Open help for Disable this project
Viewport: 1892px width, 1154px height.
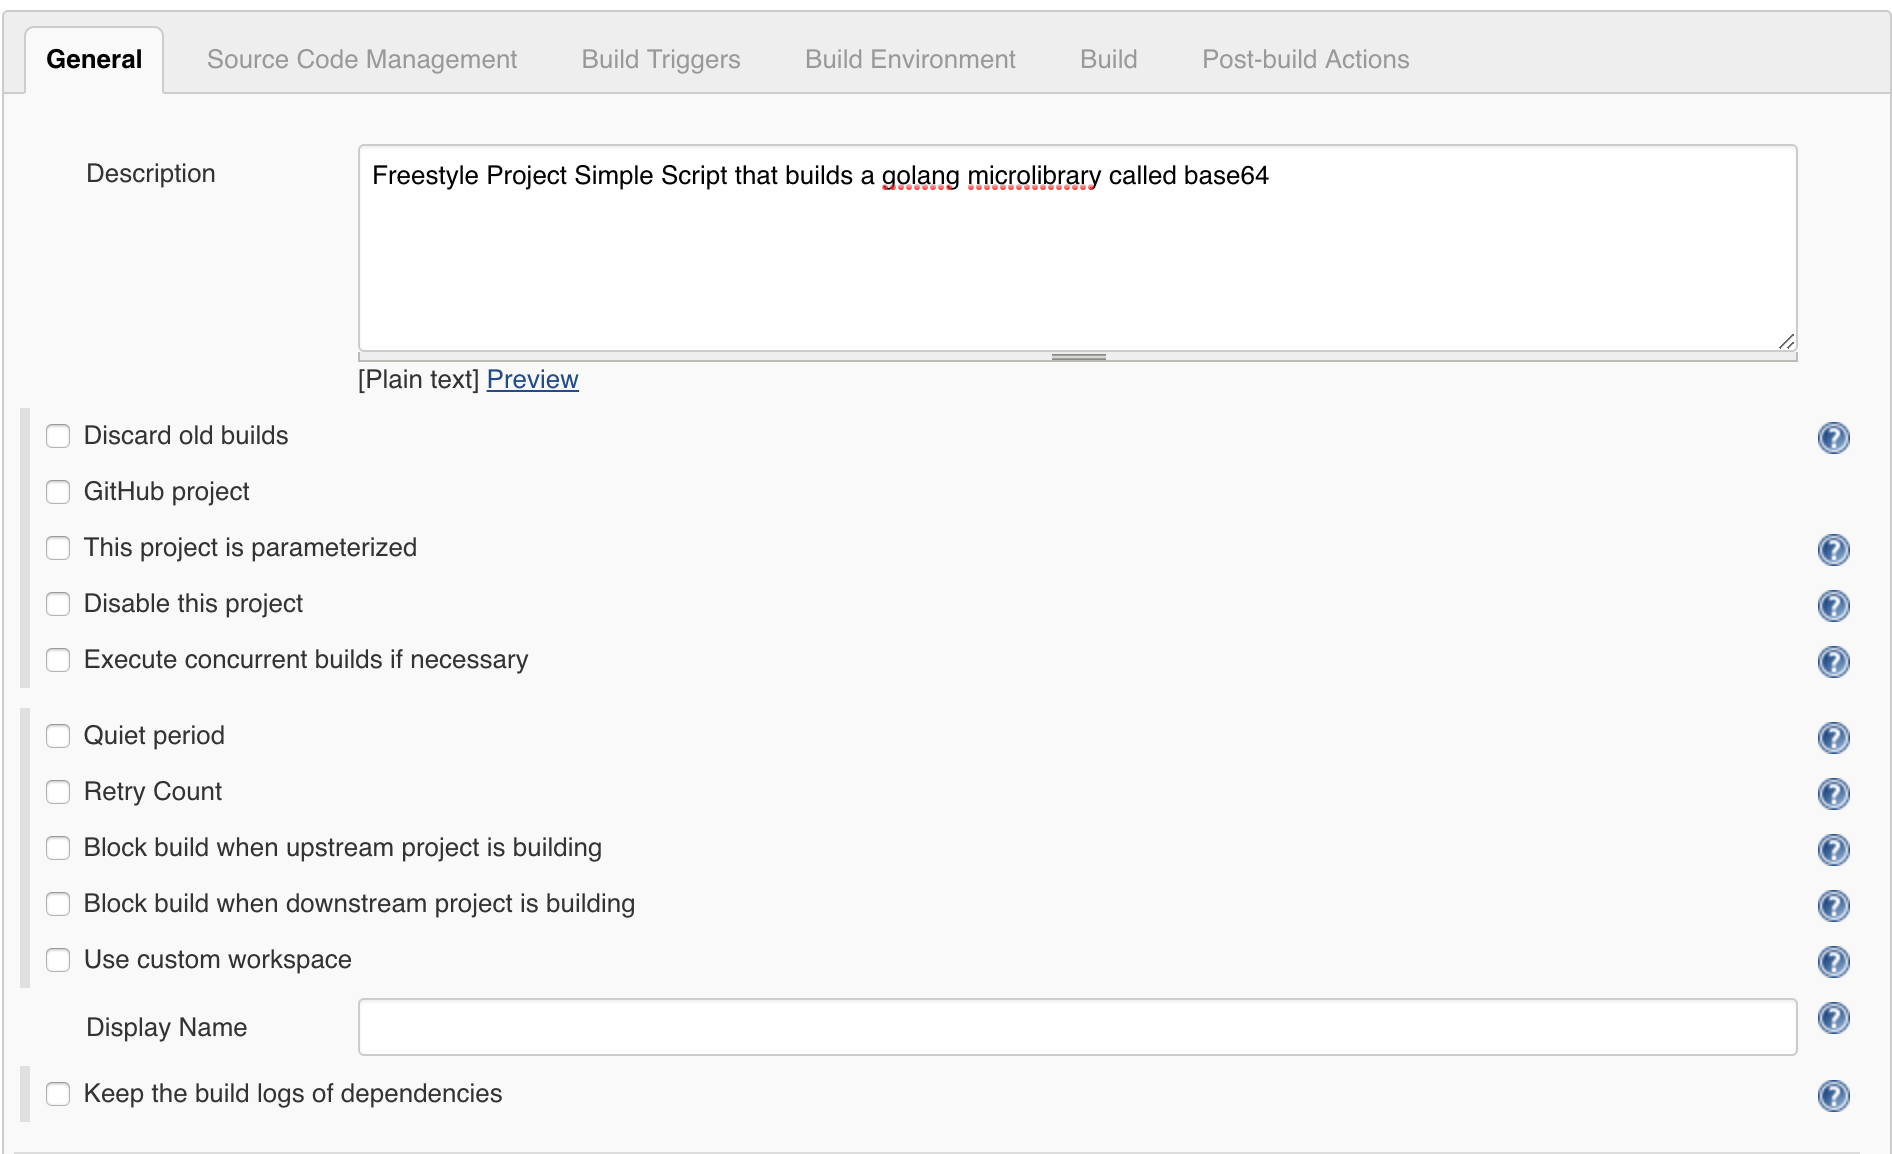(1833, 606)
